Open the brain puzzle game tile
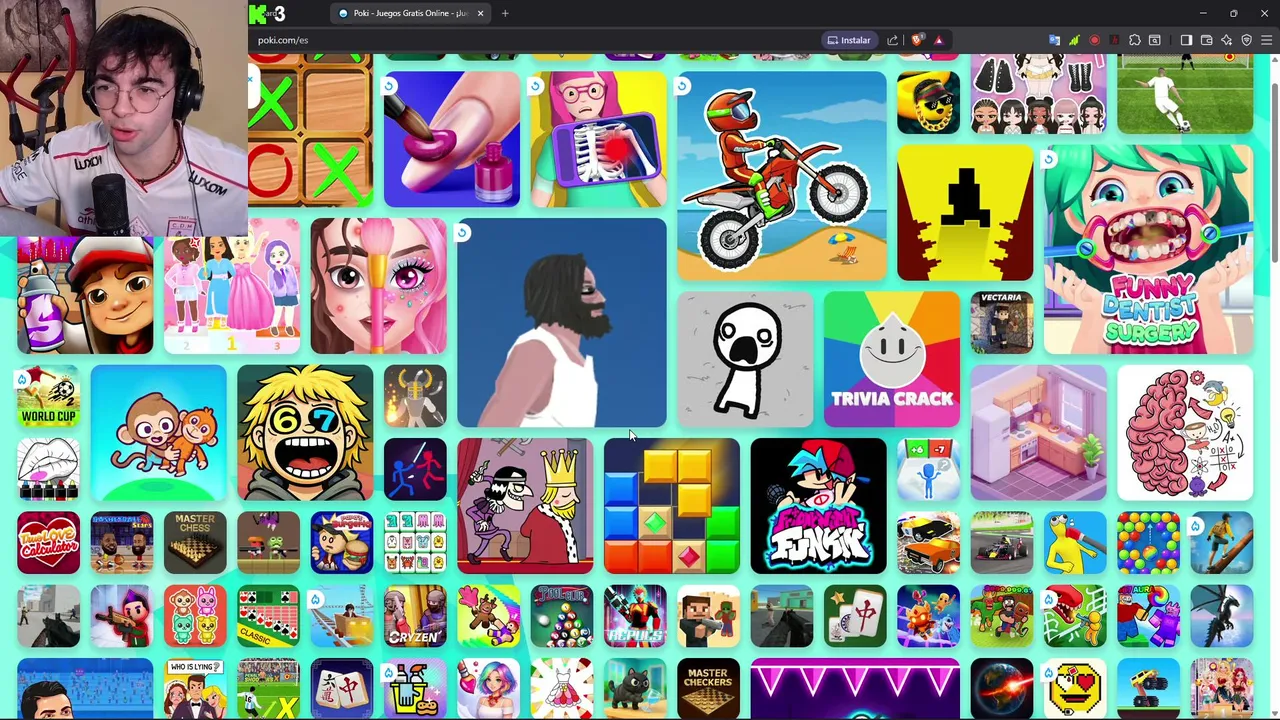The image size is (1280, 720). [x=1185, y=433]
